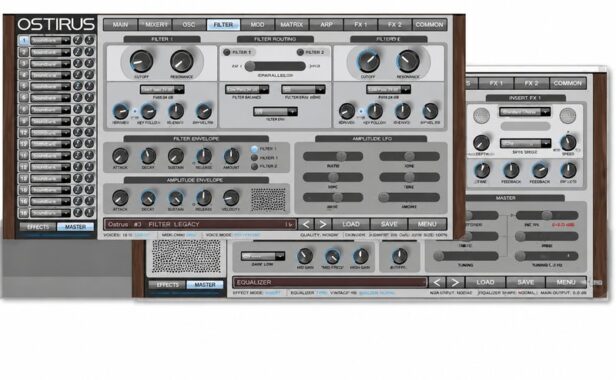
Task: Select part number 2 button
Action: point(24,52)
